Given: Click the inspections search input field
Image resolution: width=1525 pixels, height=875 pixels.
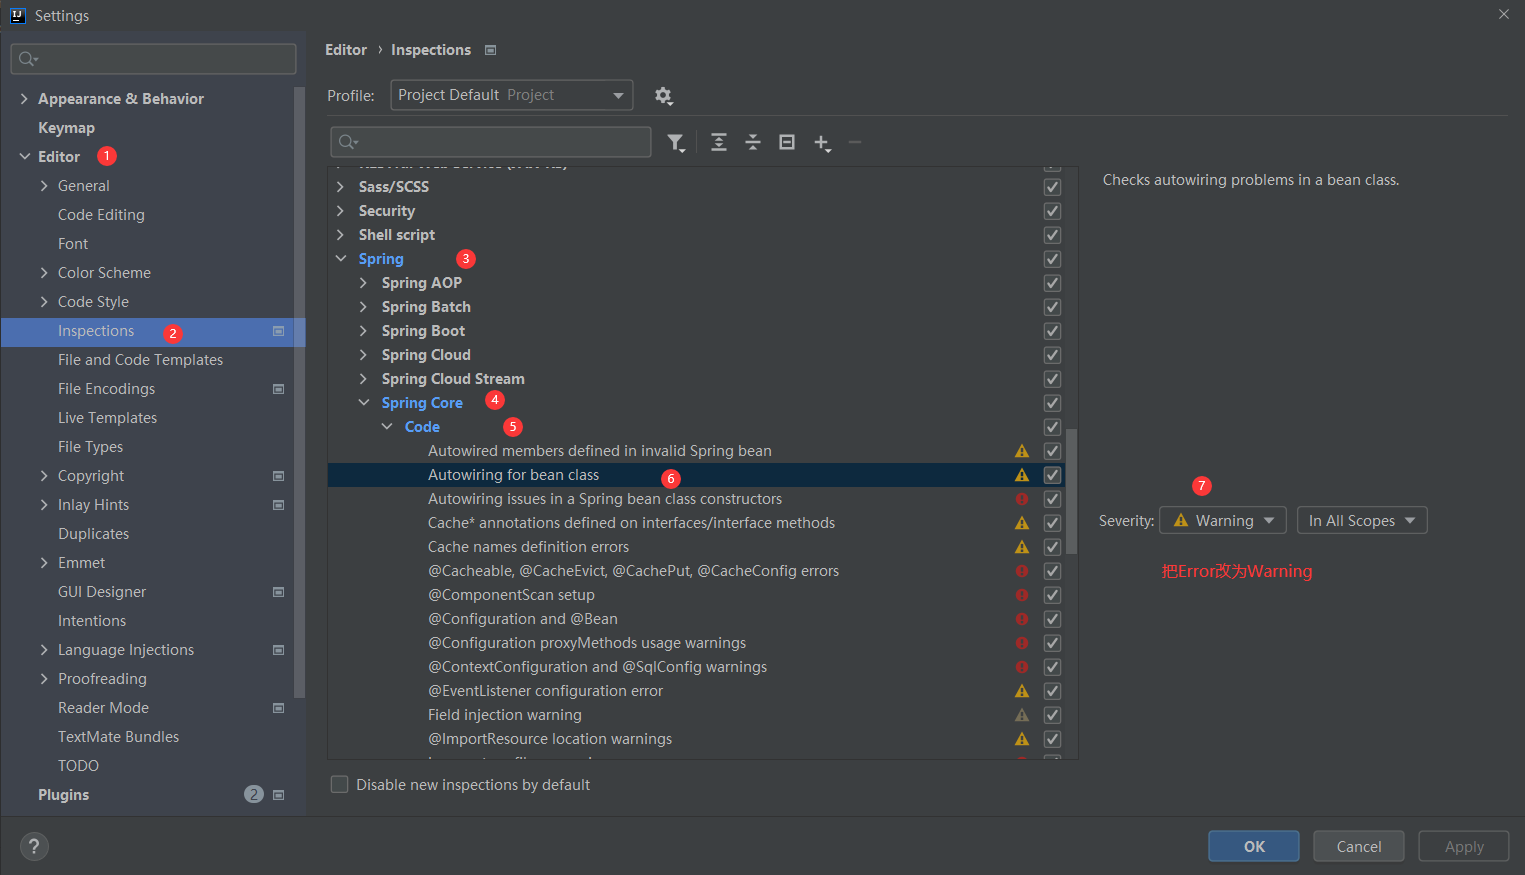Looking at the screenshot, I should [491, 142].
